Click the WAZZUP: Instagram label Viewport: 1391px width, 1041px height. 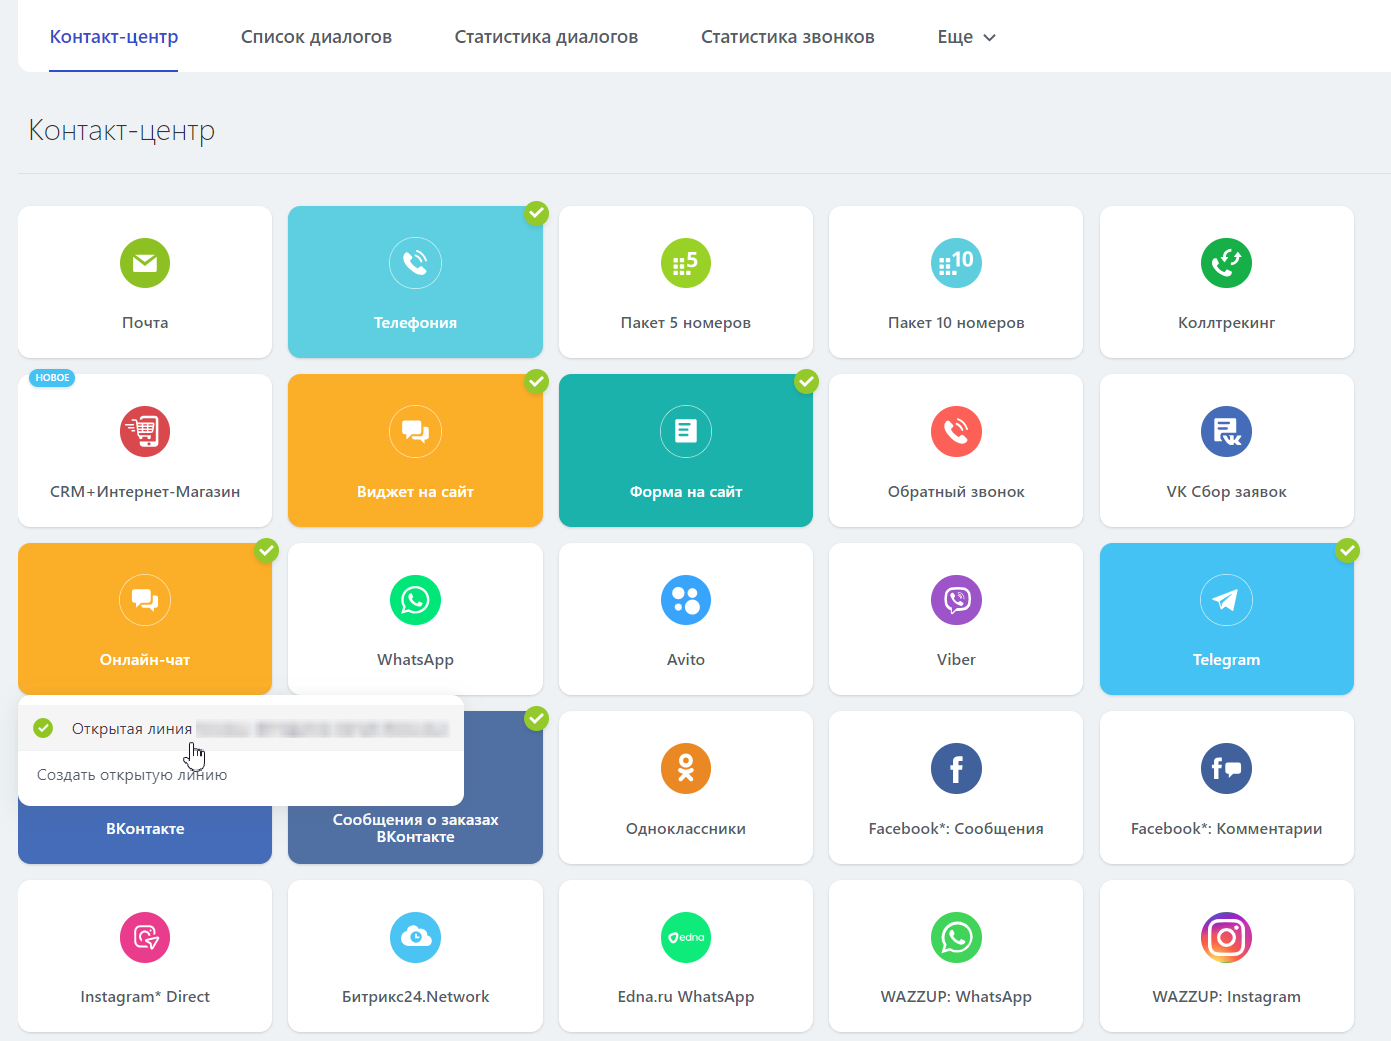(1226, 997)
